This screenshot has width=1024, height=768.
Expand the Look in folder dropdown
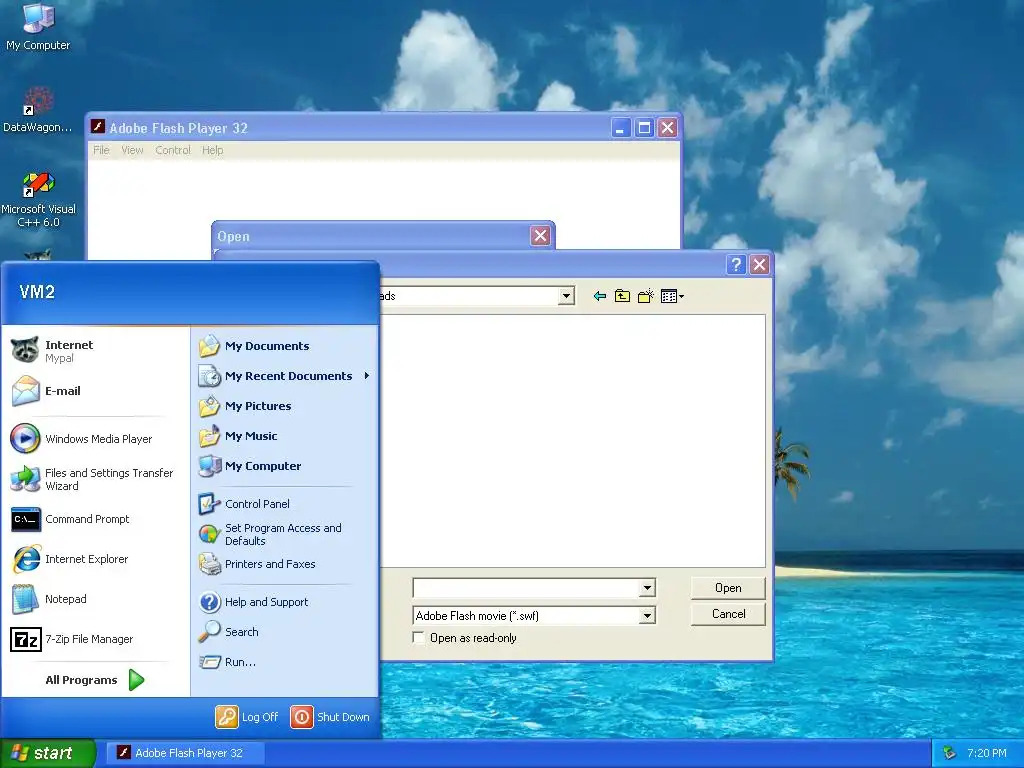coord(566,296)
